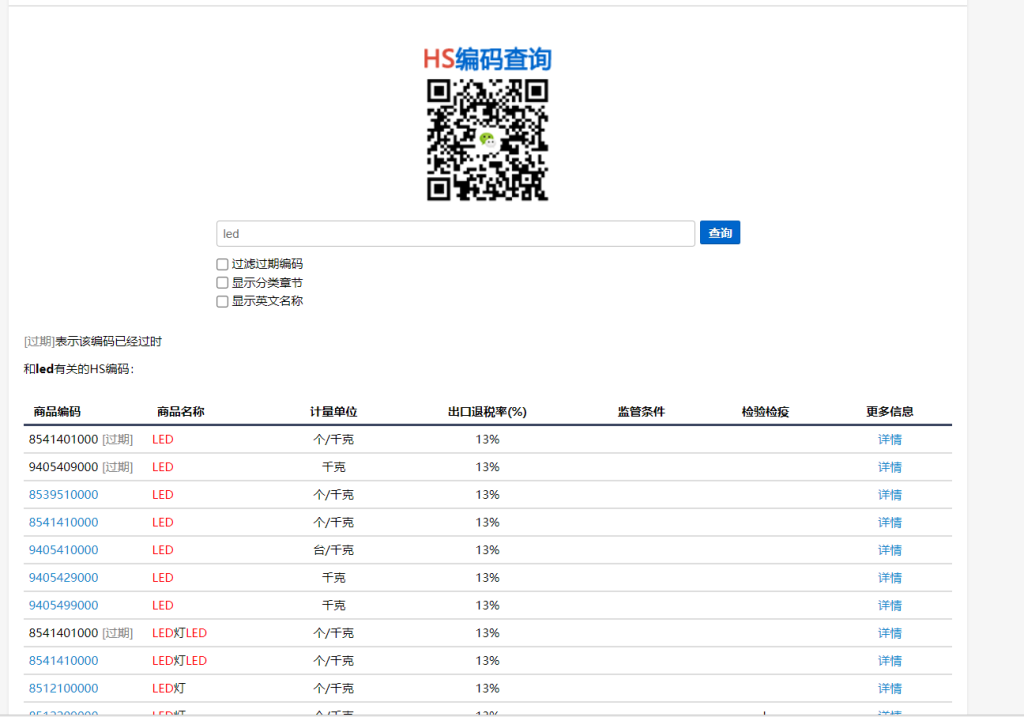
Task: Click HS code 8512100000 link
Action: (63, 688)
